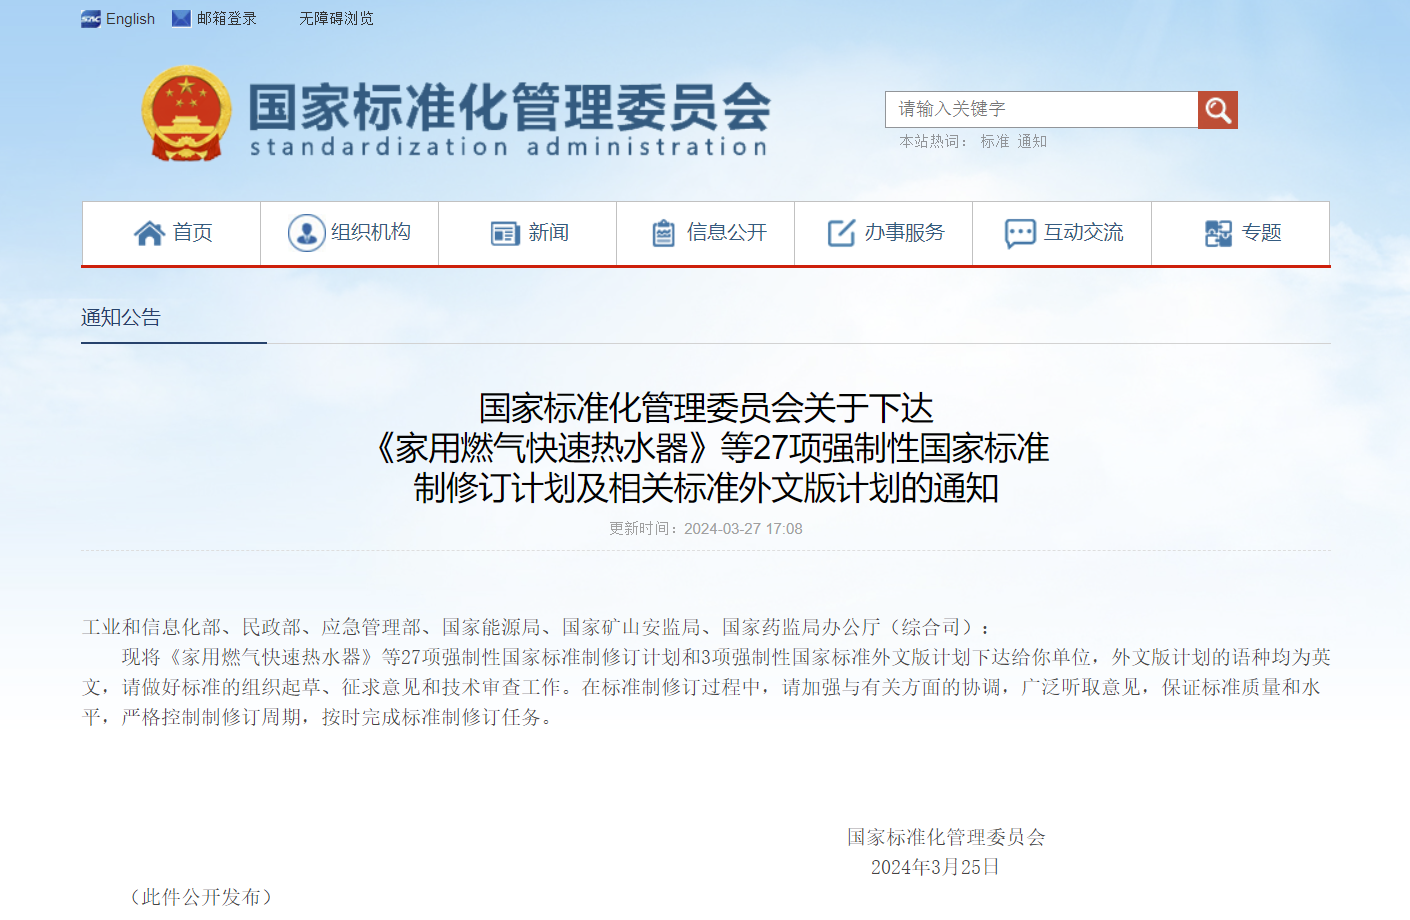
Task: Click the house icon for 首页
Action: pos(149,233)
